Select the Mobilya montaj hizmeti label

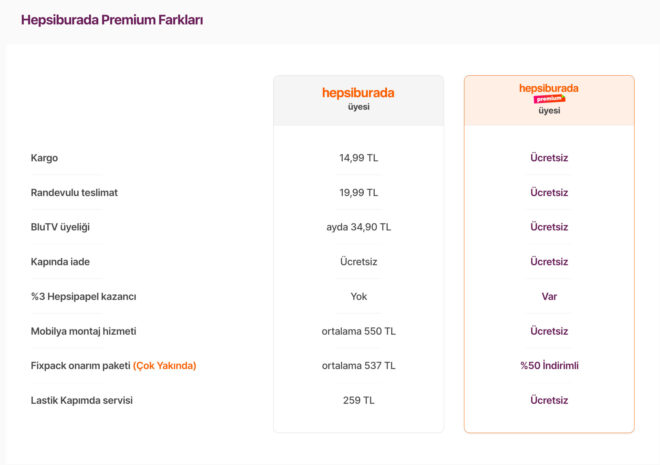[84, 331]
